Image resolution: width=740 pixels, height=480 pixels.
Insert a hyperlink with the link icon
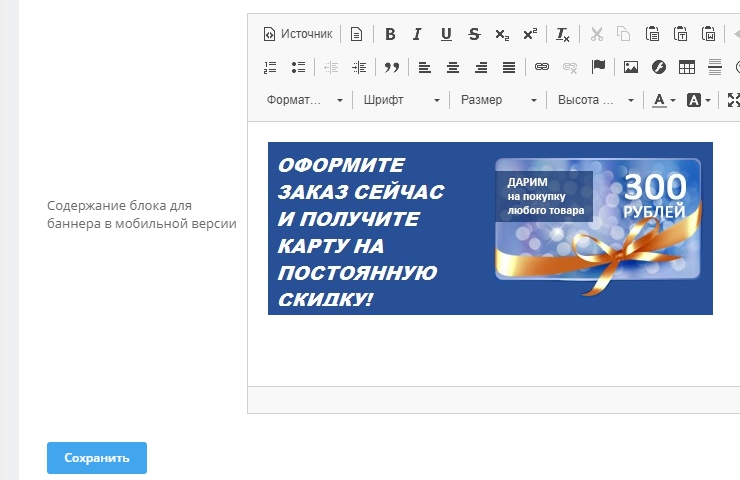pos(542,67)
